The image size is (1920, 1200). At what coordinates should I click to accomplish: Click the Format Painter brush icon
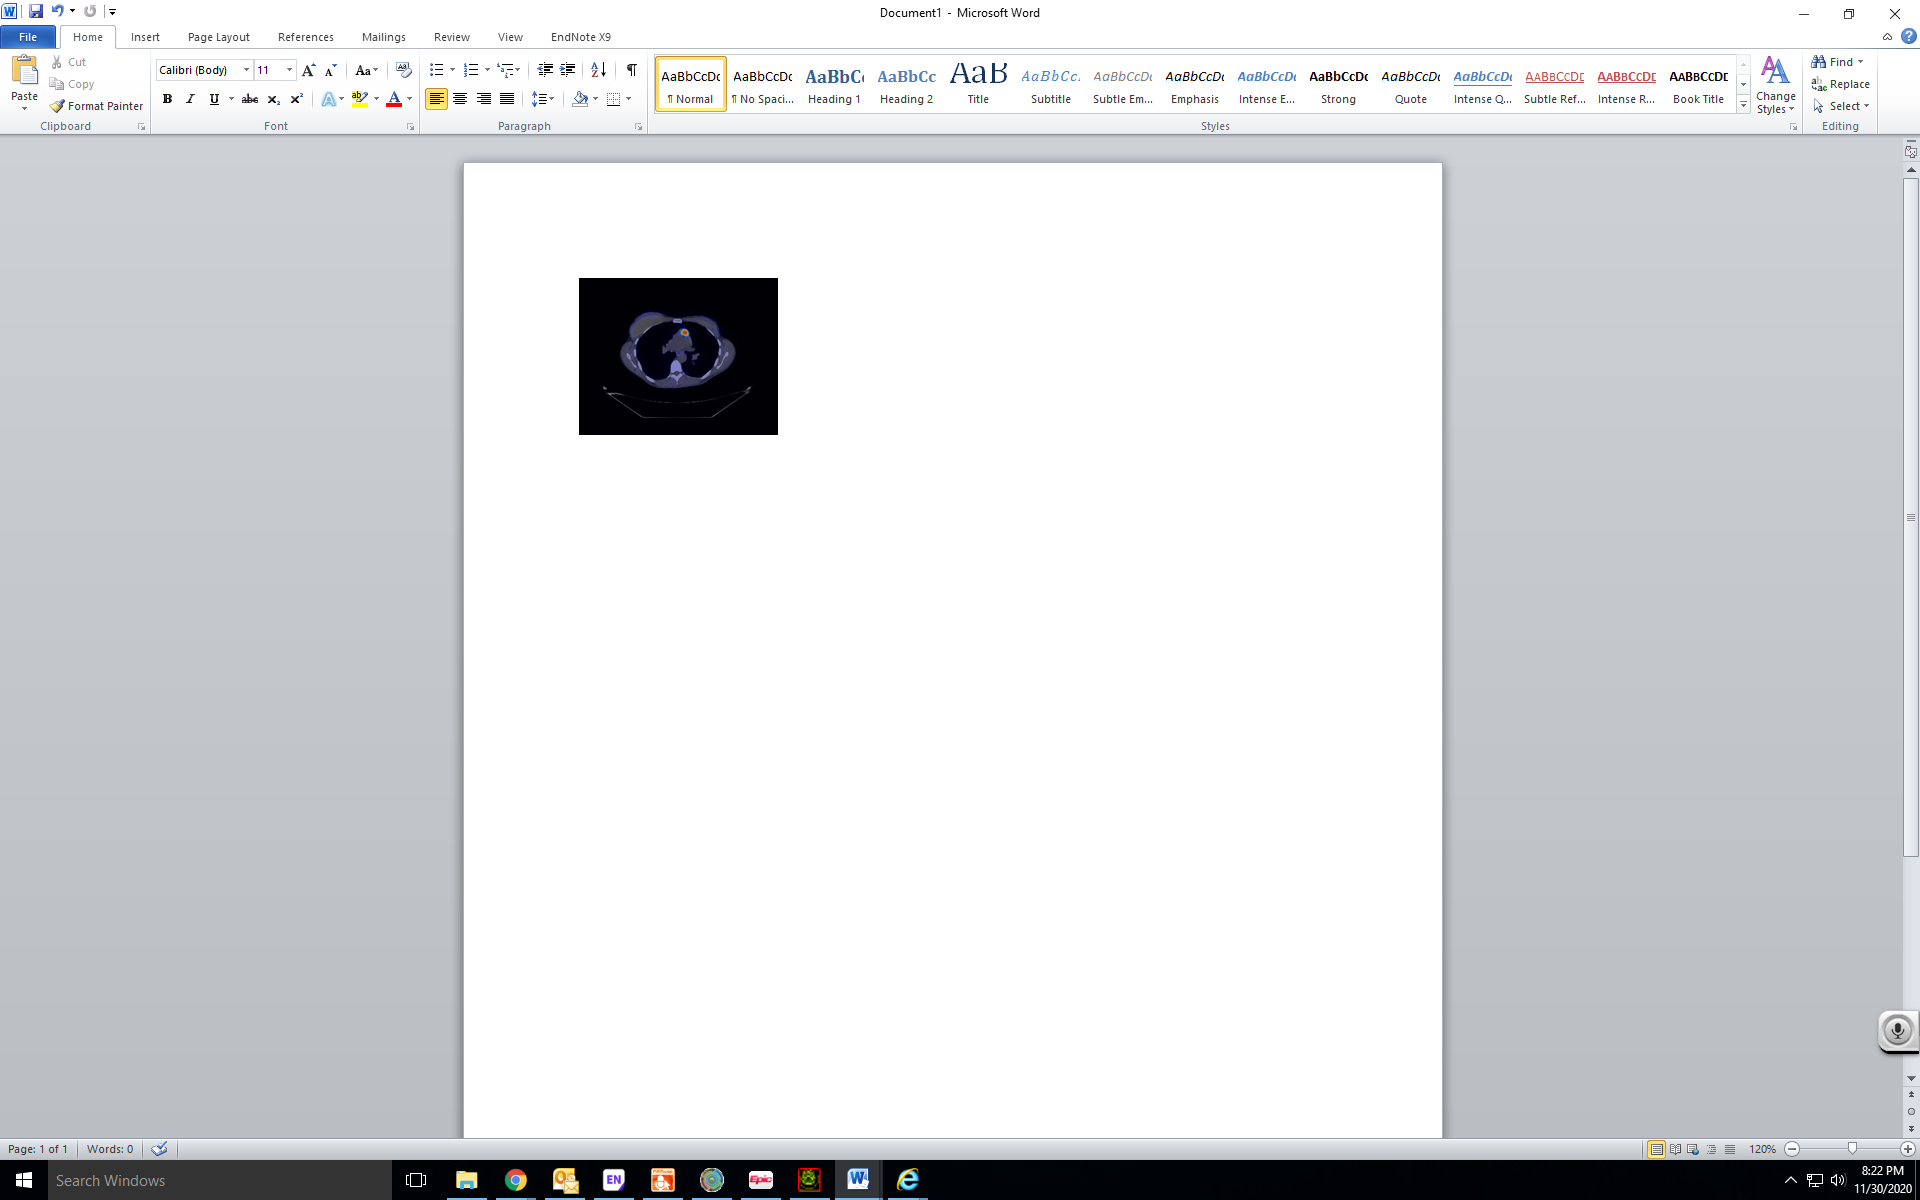coord(58,106)
